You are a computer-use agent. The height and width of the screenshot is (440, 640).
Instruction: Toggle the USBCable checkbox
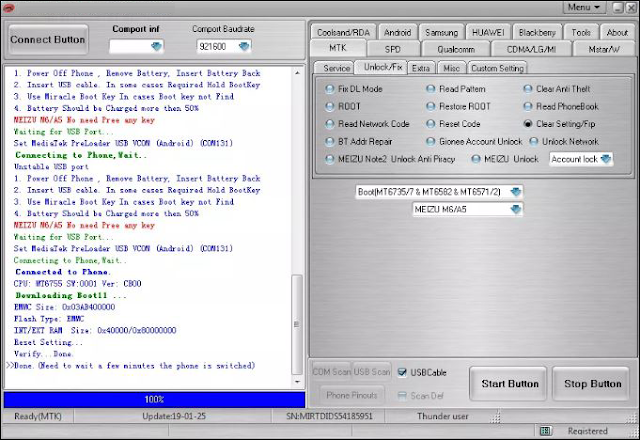(402, 372)
